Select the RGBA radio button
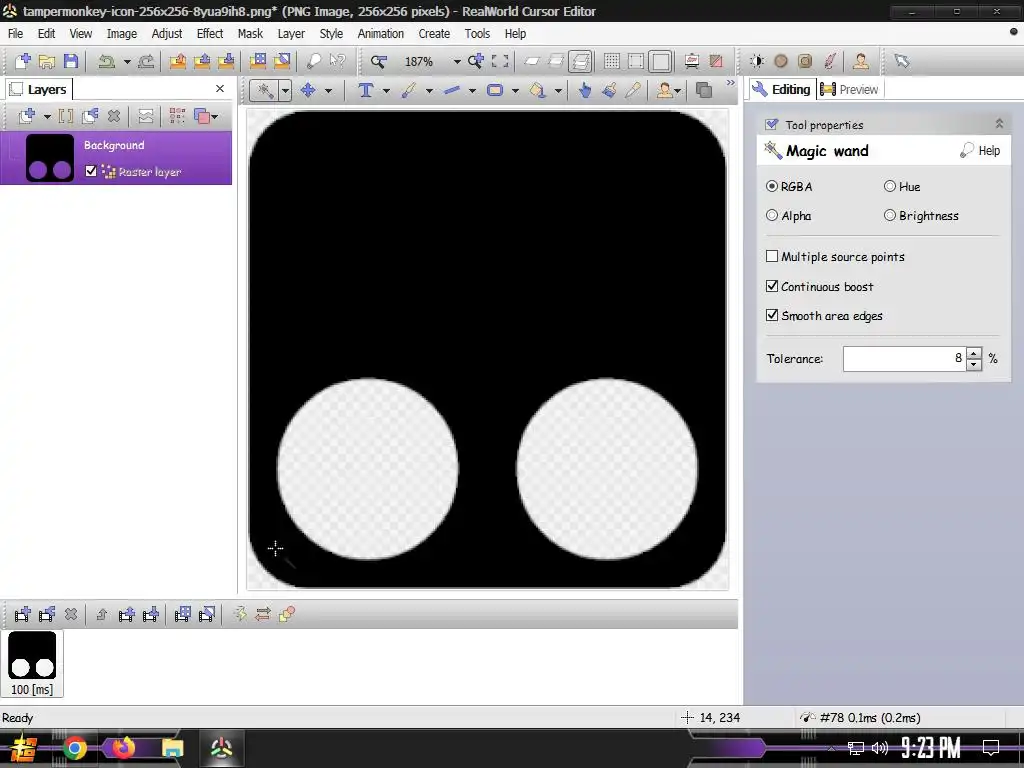This screenshot has width=1024, height=768. coord(772,186)
